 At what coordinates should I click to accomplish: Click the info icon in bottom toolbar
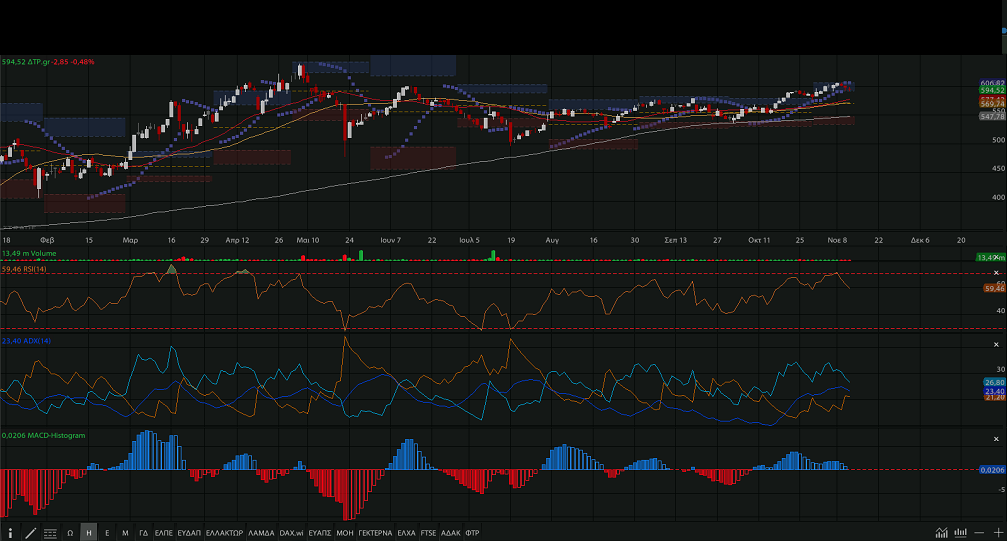(12, 533)
